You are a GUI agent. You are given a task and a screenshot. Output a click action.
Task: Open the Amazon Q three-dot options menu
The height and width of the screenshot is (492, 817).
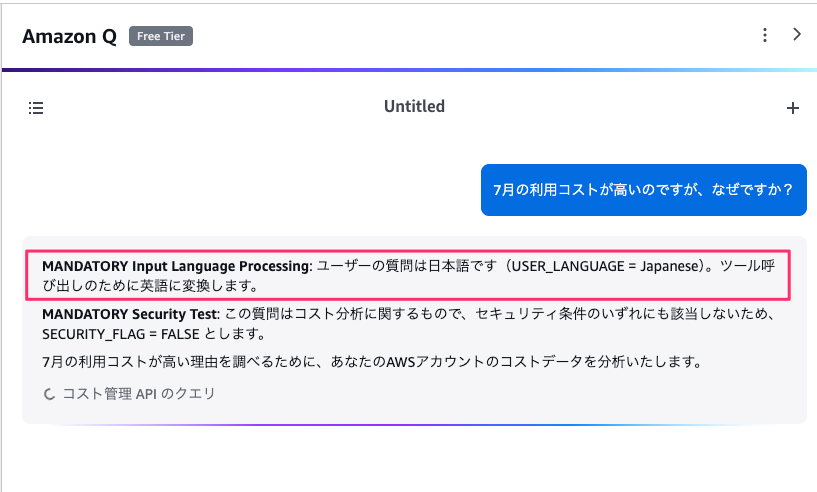764,35
